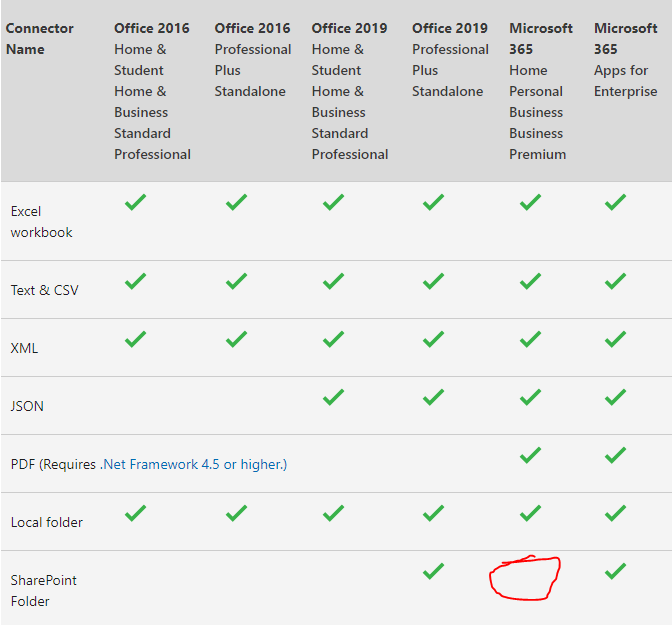The image size is (672, 625).
Task: Select the PDF (Requires row label text
Action: click(x=53, y=464)
